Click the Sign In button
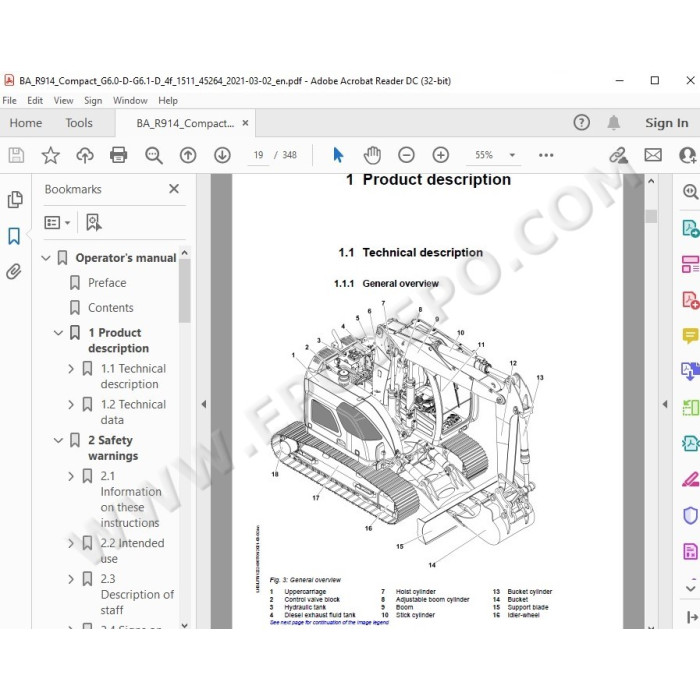700x700 pixels. coord(667,123)
